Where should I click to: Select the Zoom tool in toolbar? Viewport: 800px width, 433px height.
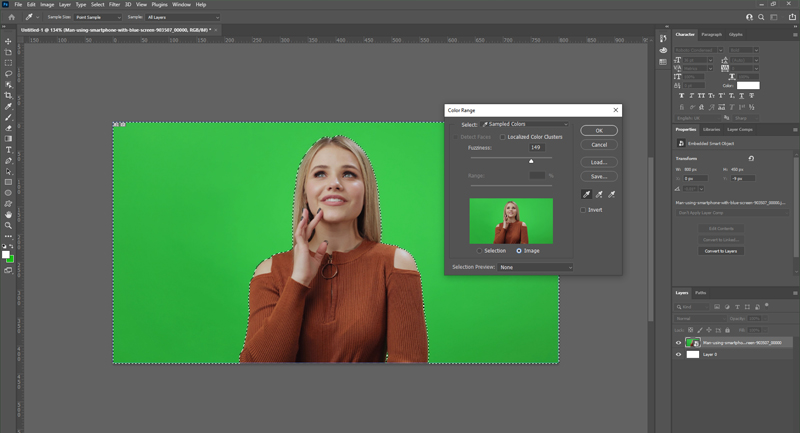tap(8, 225)
